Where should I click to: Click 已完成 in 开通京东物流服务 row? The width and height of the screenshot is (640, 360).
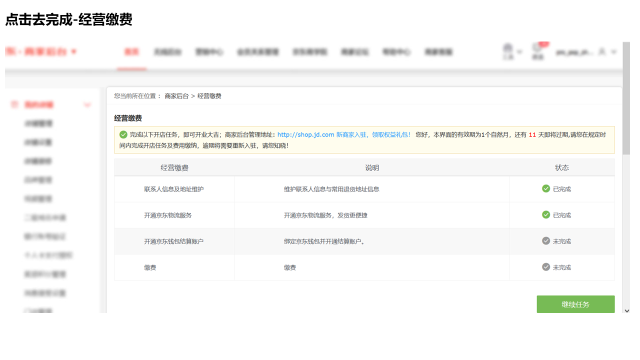[x=562, y=215]
